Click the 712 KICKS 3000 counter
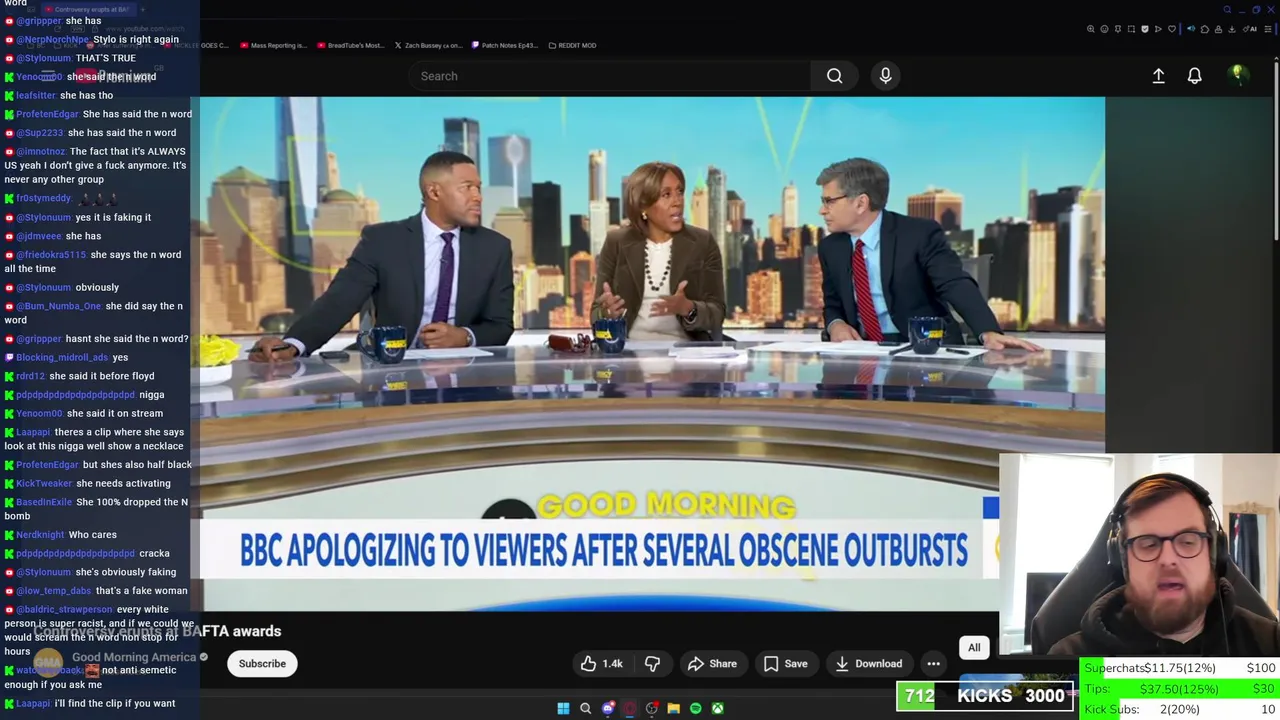The image size is (1280, 720). (x=984, y=696)
